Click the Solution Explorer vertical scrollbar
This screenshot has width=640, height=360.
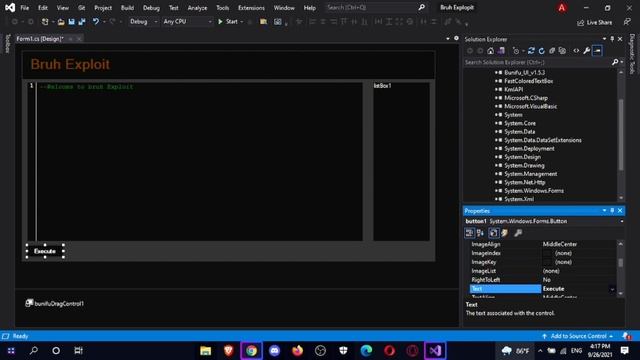pos(621,135)
